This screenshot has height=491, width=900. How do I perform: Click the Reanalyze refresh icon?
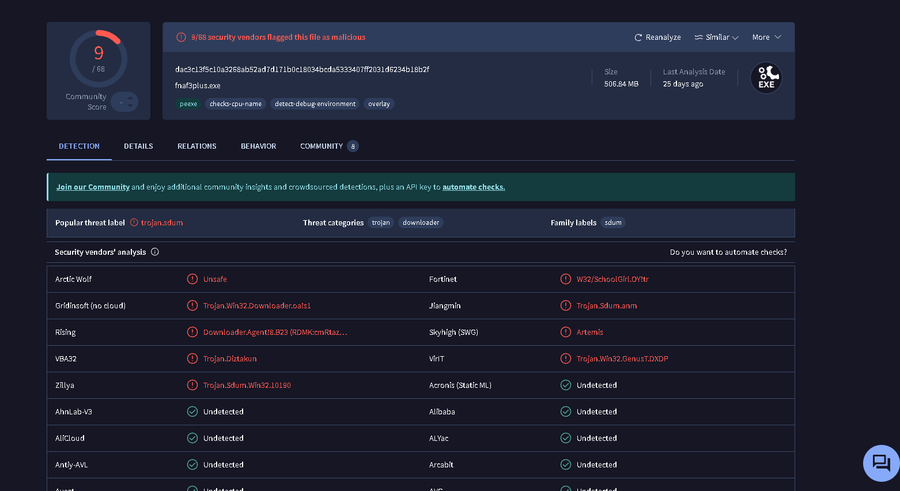point(638,37)
